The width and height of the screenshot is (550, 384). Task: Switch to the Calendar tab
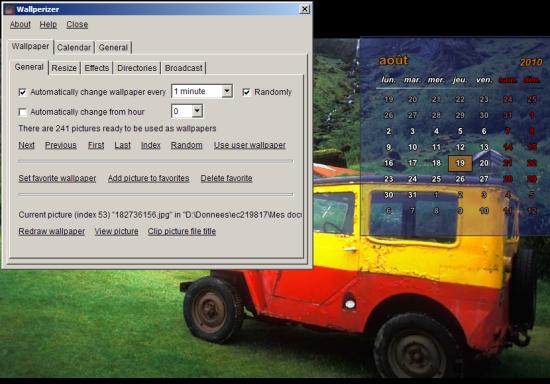coord(74,47)
